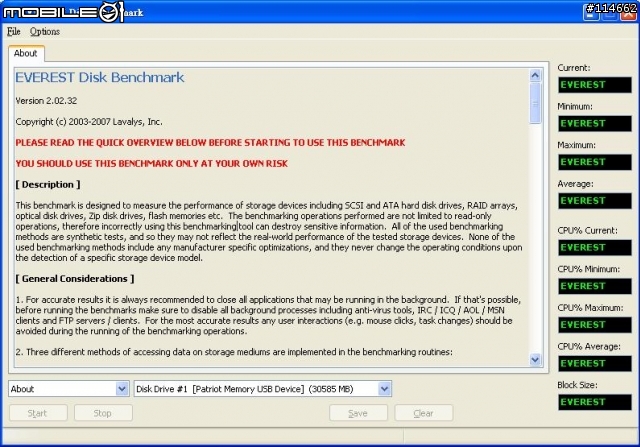Click the Save button
The image size is (640, 447).
pyautogui.click(x=358, y=413)
